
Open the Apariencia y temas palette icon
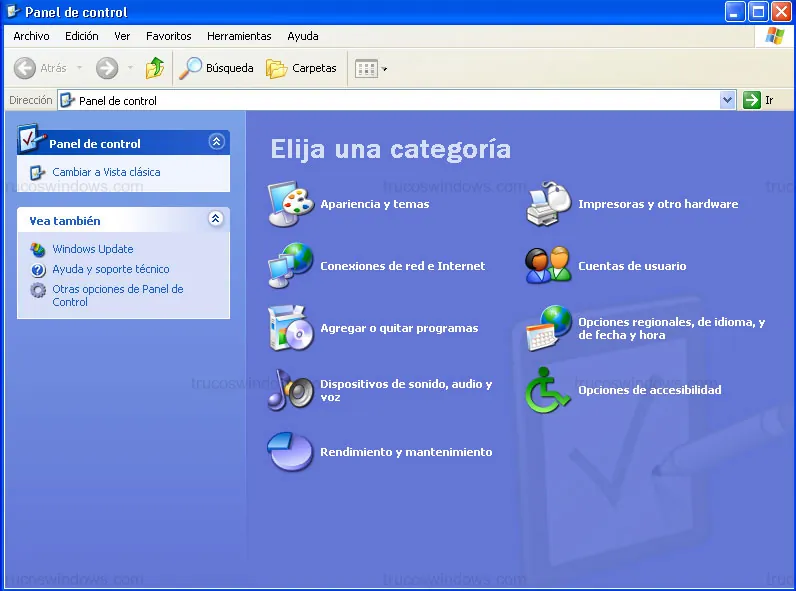point(291,204)
